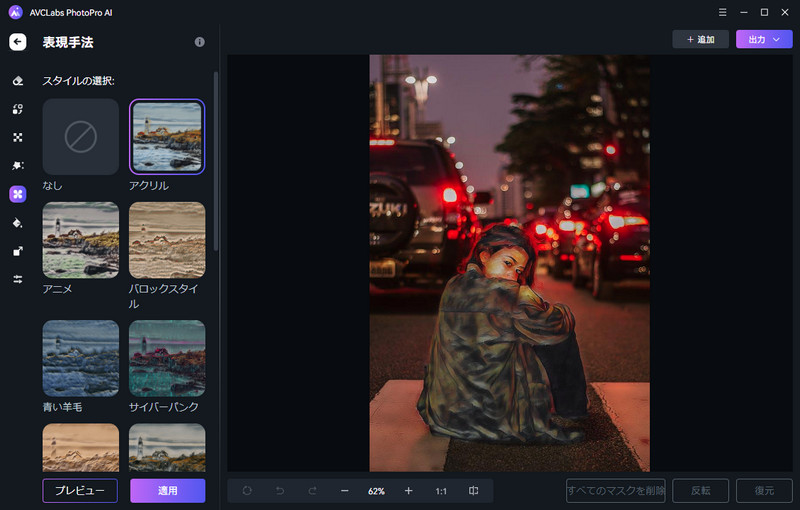Zoom in with the plus button

409,491
